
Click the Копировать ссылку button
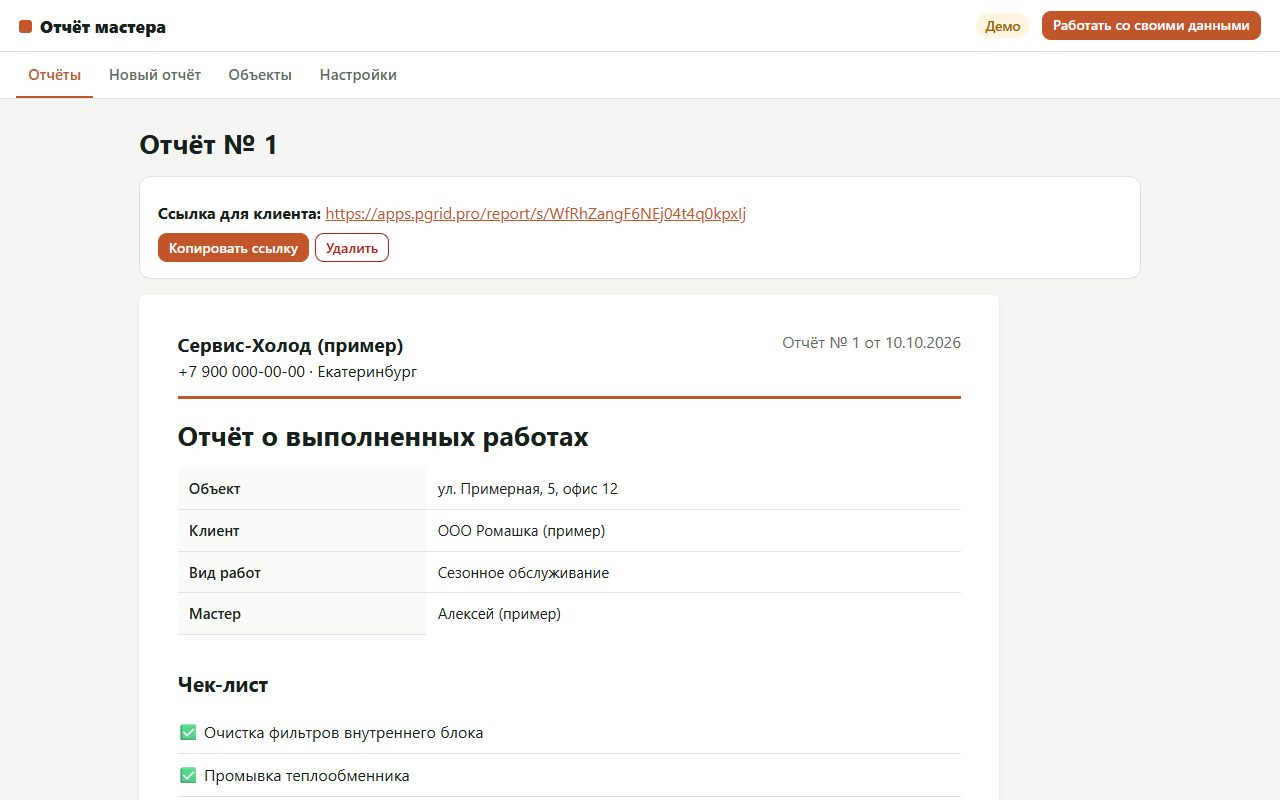pos(233,248)
